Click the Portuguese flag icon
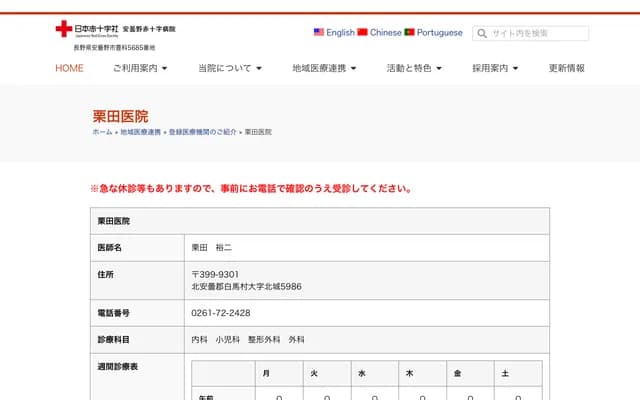The image size is (640, 400). coord(409,32)
